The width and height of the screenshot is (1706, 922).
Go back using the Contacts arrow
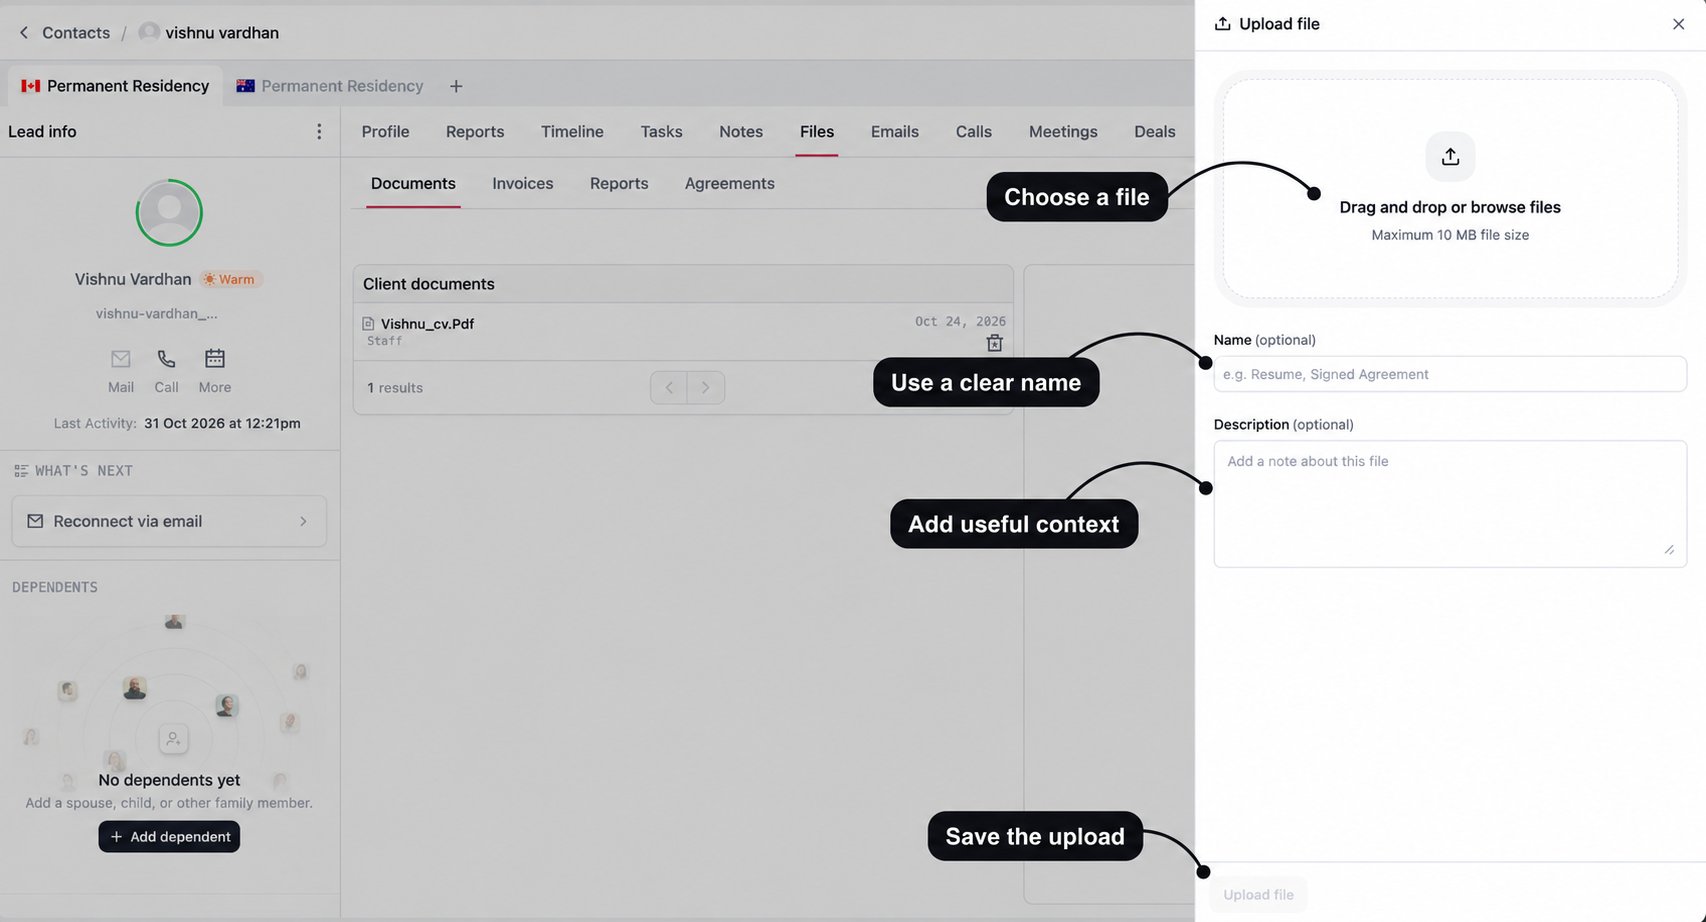24,33
